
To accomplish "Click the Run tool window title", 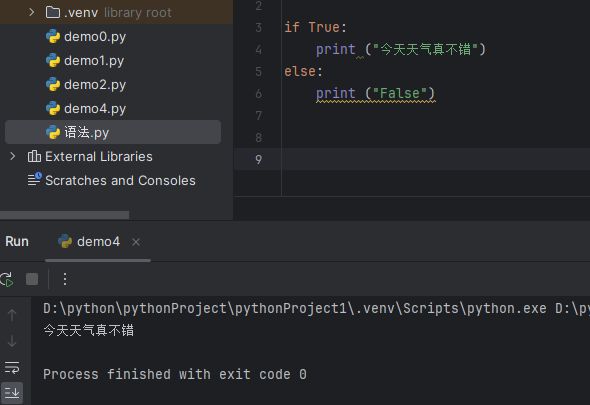I will (17, 242).
